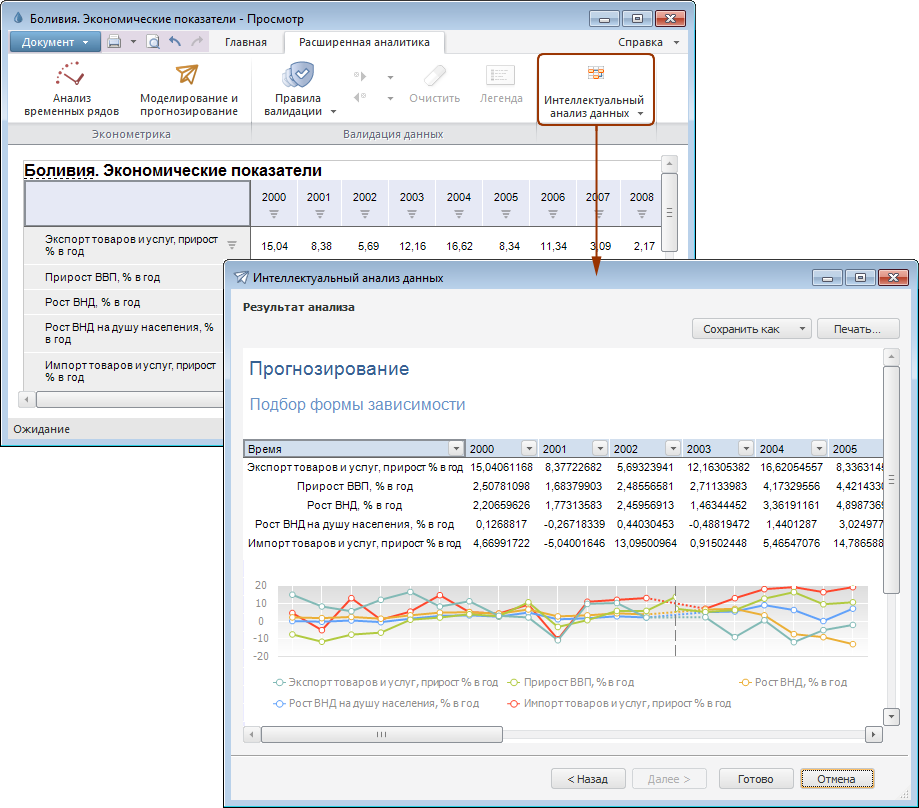
Task: Open the Справка menu
Action: coord(648,42)
